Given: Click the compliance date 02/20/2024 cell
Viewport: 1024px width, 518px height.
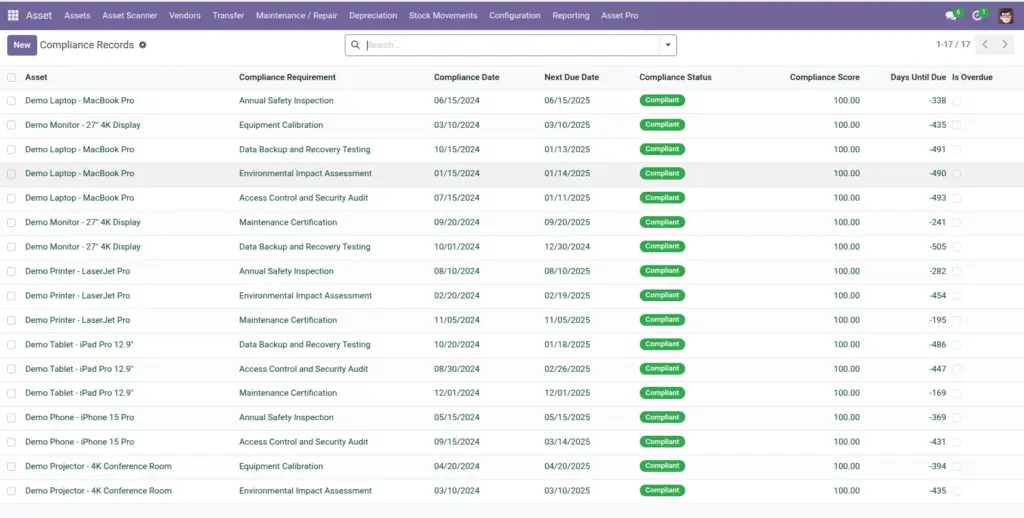Looking at the screenshot, I should [456, 296].
